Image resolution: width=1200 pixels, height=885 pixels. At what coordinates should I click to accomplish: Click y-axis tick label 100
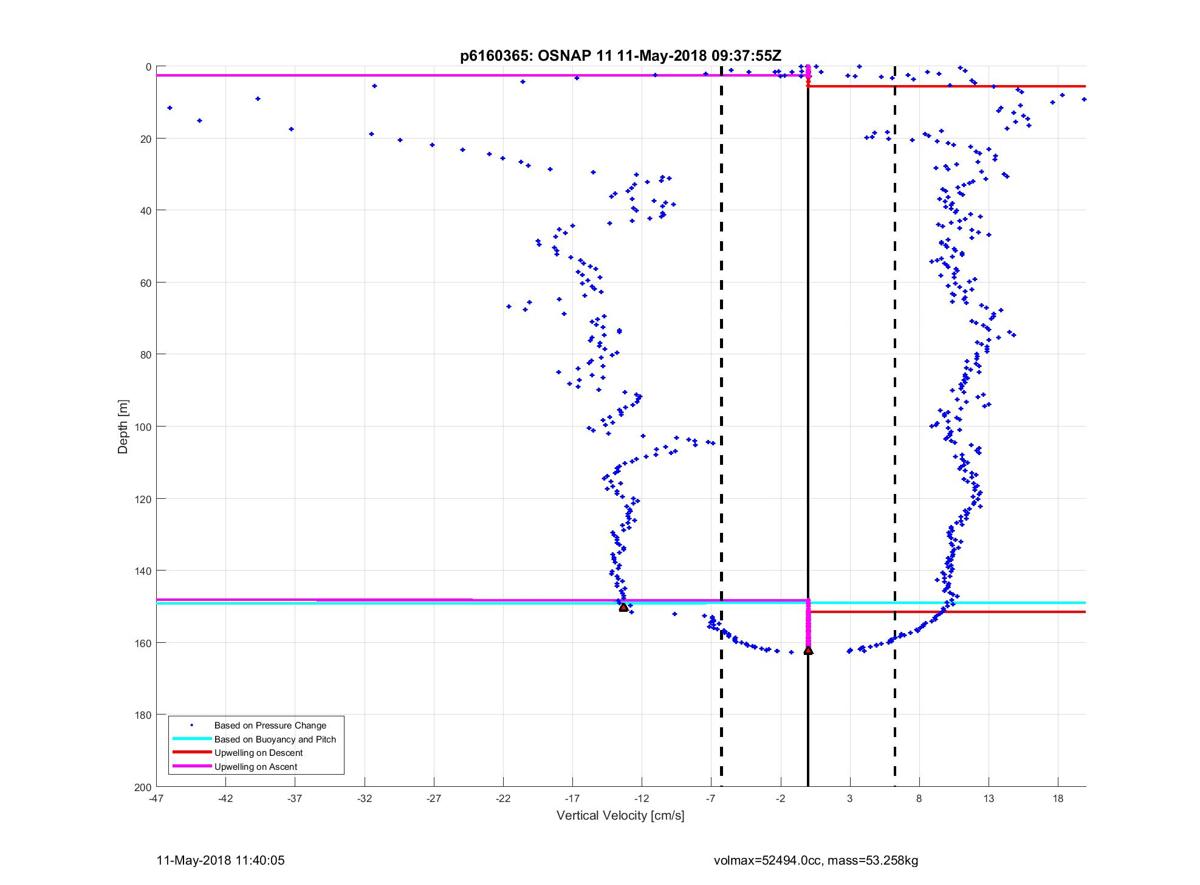tap(142, 427)
